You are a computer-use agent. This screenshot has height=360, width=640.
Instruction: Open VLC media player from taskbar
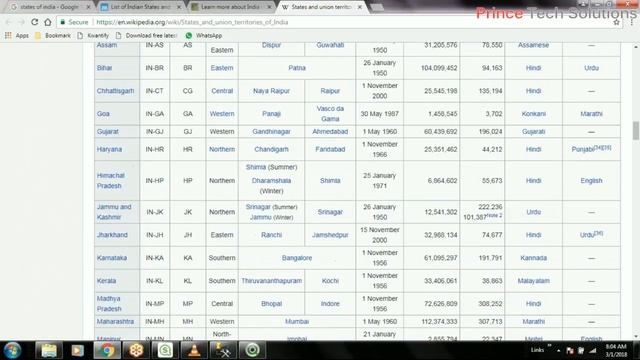[x=194, y=350]
